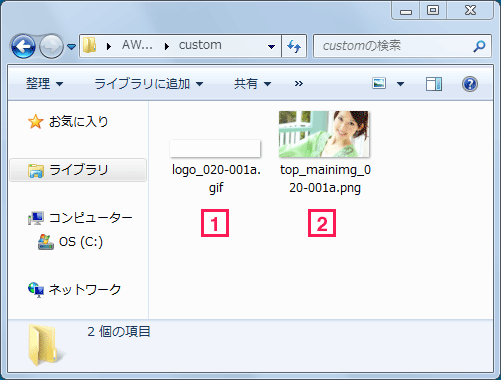
Task: Minimize the explorer window
Action: point(406,11)
